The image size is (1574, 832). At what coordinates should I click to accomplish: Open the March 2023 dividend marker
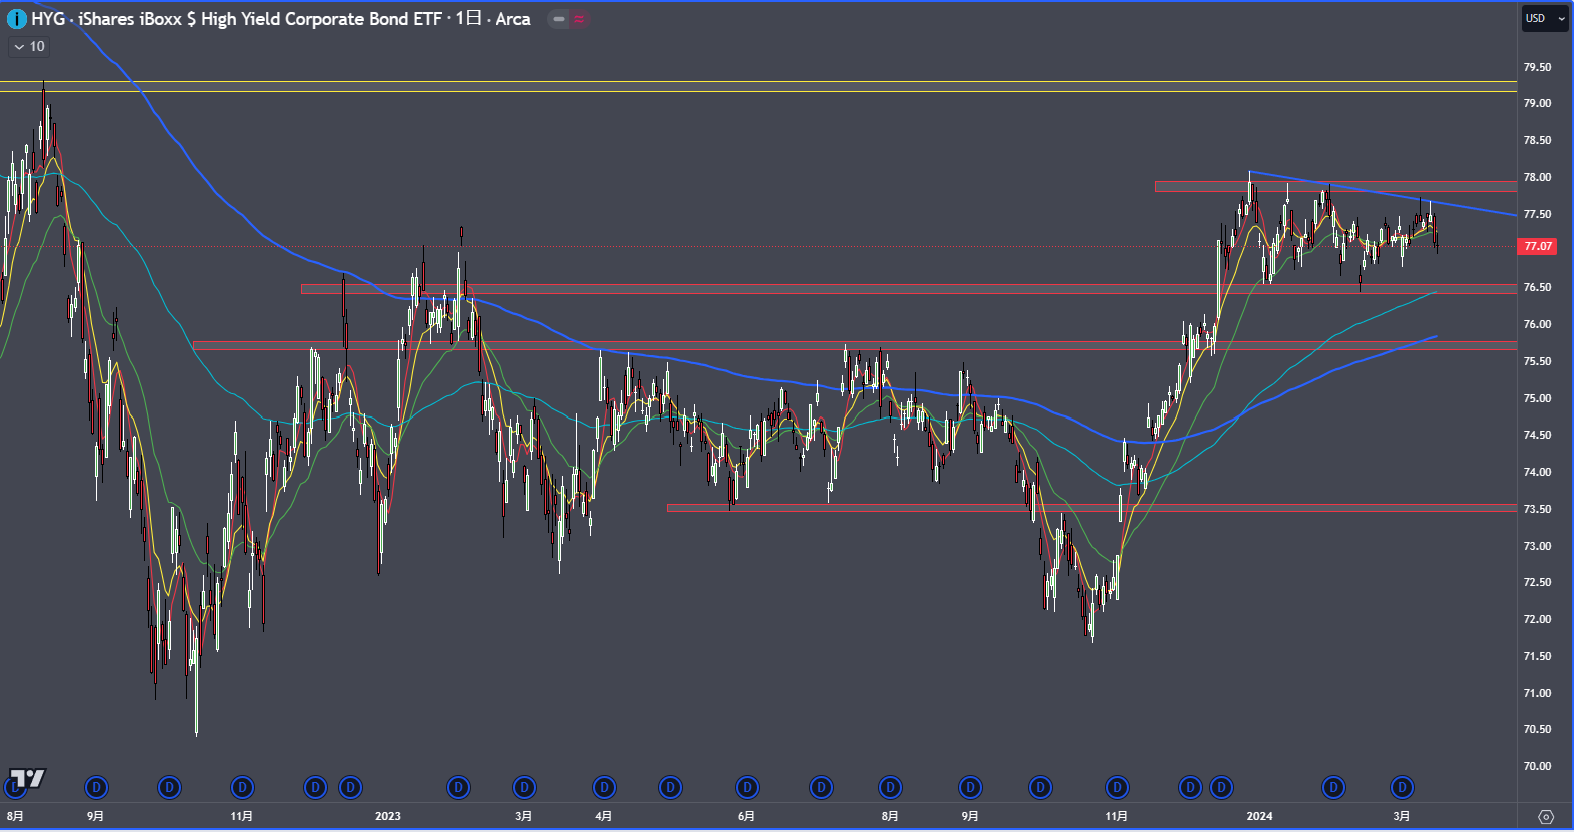point(524,788)
